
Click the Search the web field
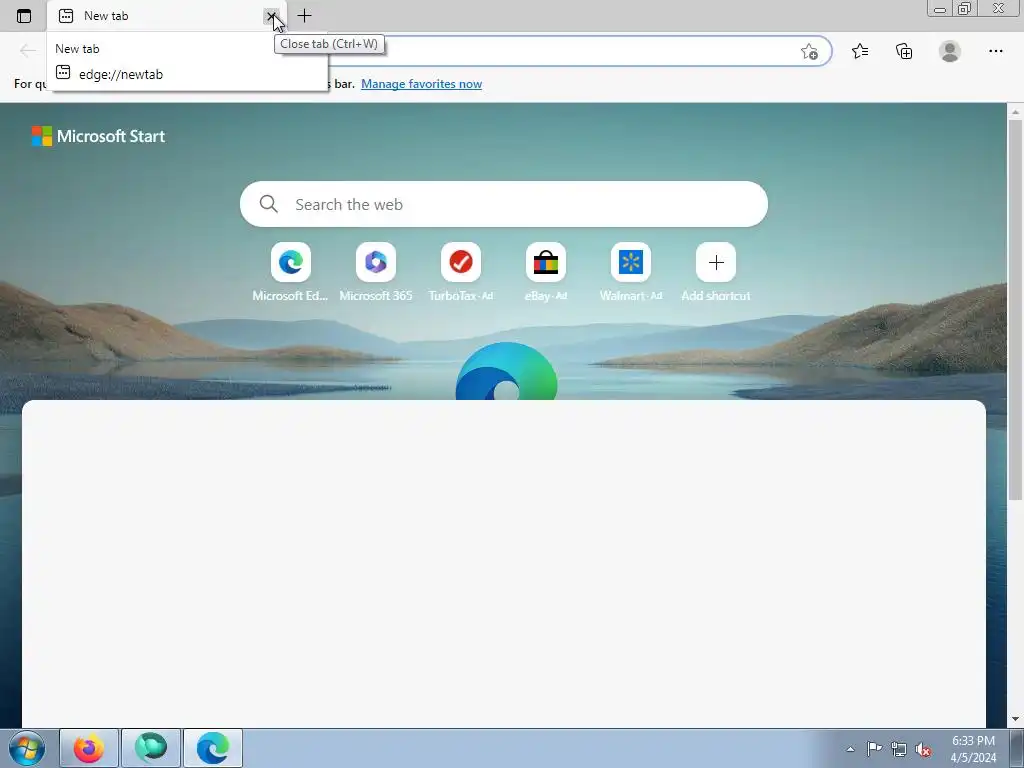coord(504,204)
